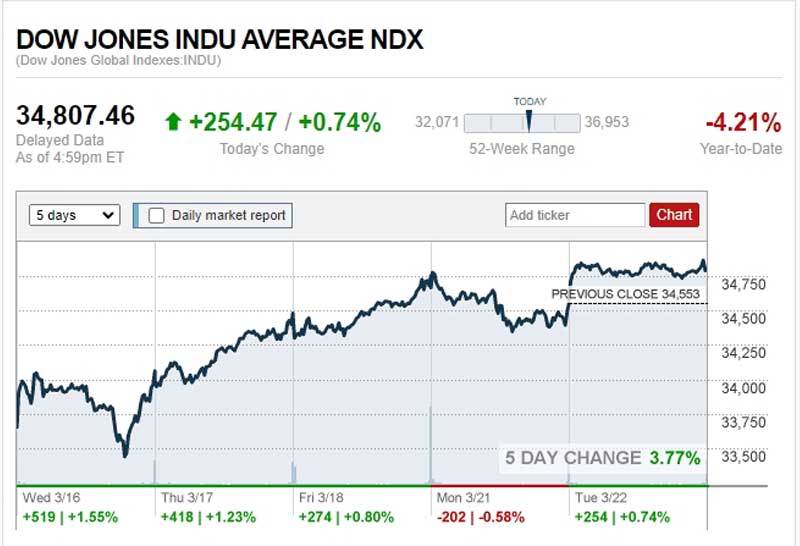The height and width of the screenshot is (546, 800).
Task: Select the Fri 3/18 day label
Action: click(320, 496)
